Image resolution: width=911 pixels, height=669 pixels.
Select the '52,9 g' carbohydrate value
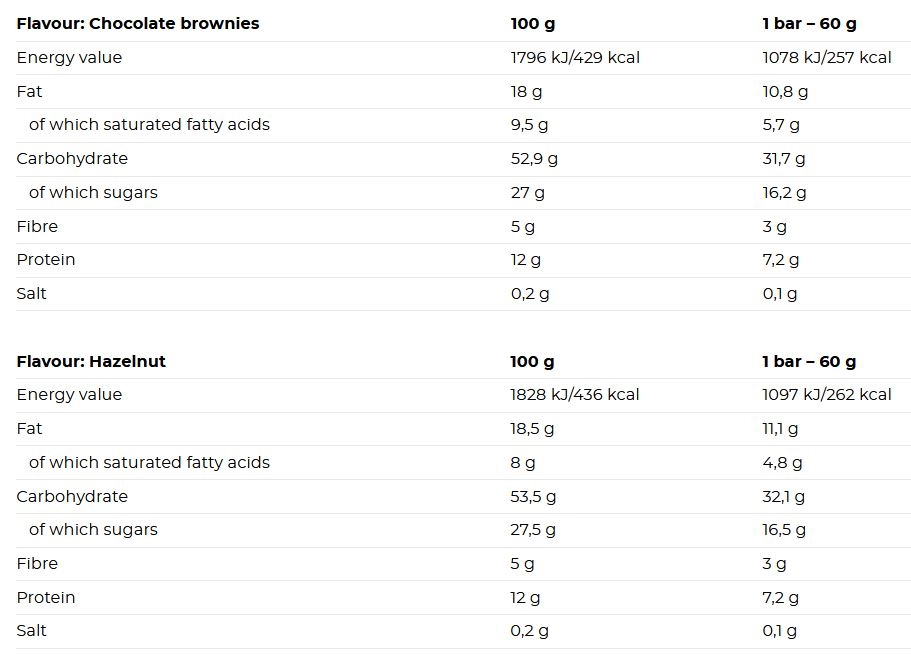point(534,159)
